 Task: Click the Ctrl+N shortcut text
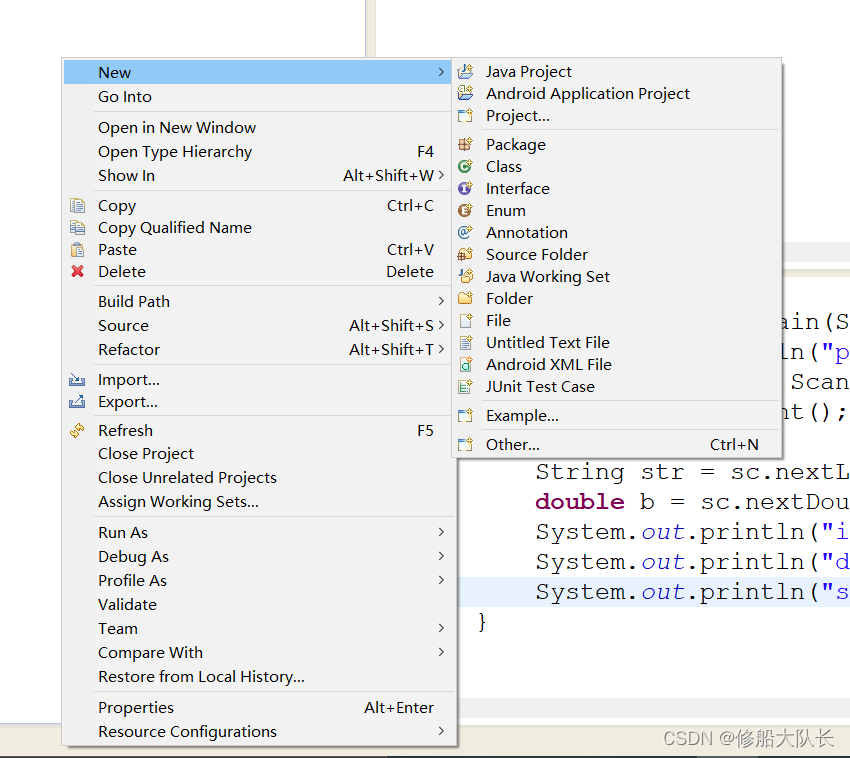[734, 445]
